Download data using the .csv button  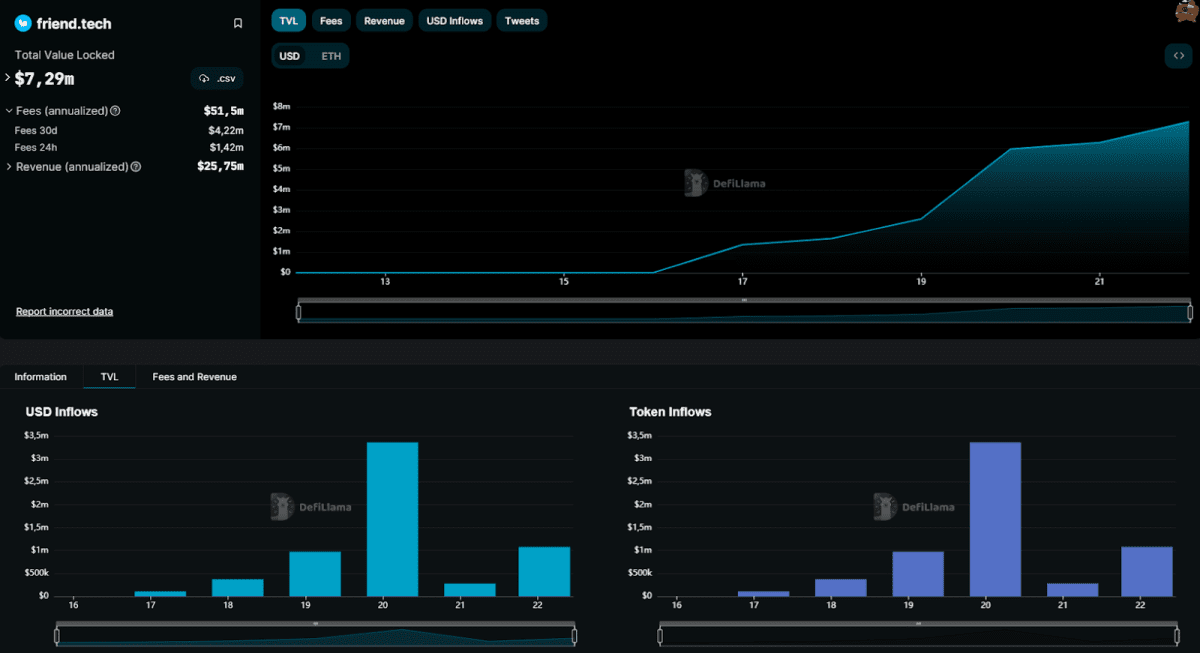(216, 78)
